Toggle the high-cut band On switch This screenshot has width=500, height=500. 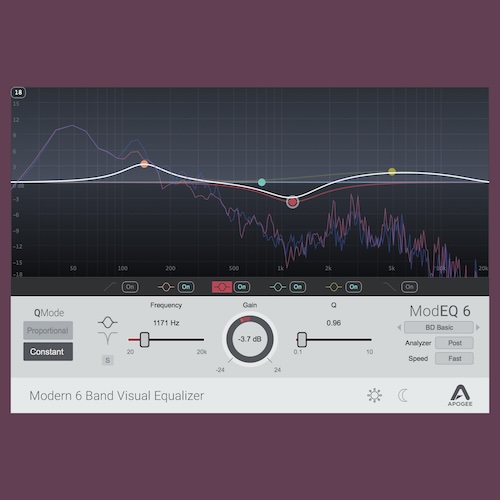[409, 287]
